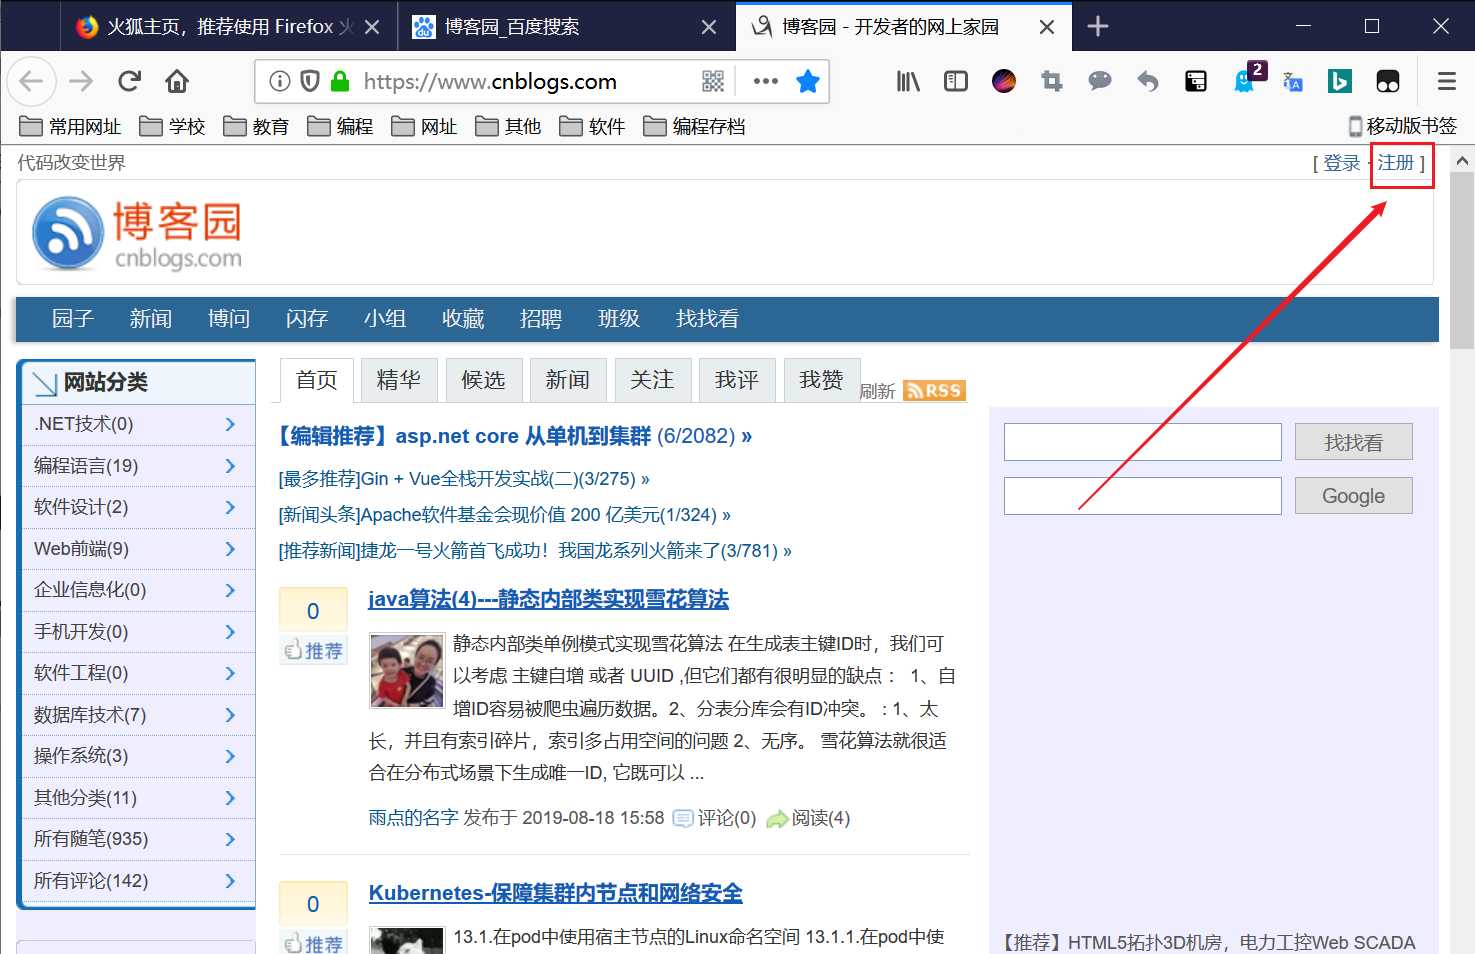Open the Firefox home page icon
This screenshot has height=954, width=1475.
[x=177, y=81]
